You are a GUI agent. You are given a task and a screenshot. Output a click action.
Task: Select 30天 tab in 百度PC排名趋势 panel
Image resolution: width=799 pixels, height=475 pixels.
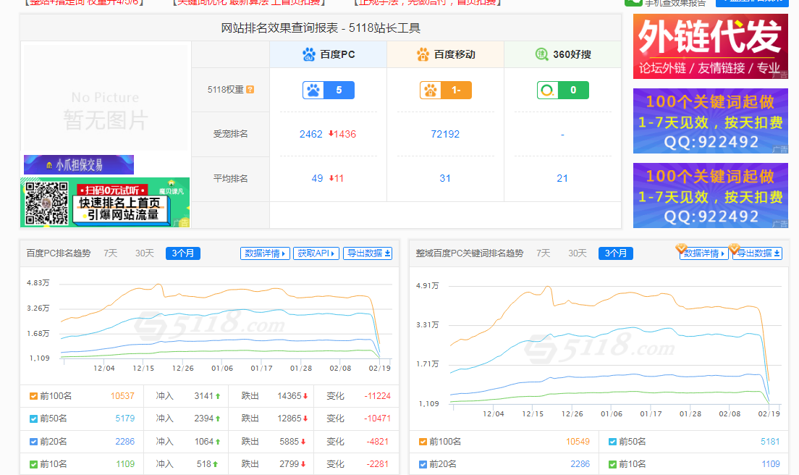click(144, 253)
